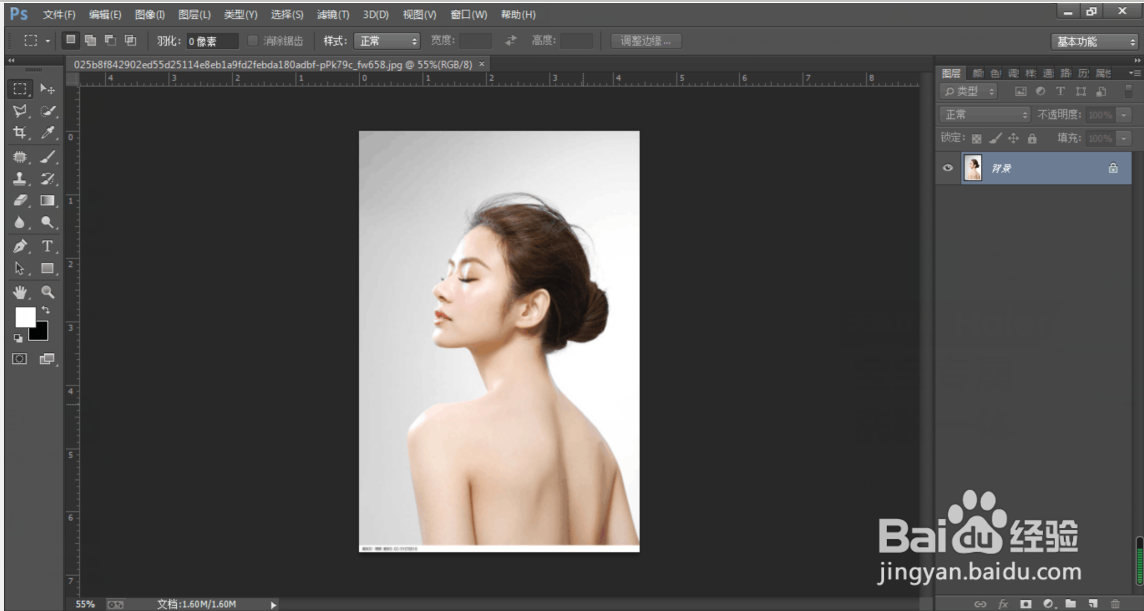The height and width of the screenshot is (611, 1144).
Task: Open the layer blend mode 正常 dropdown
Action: tap(985, 115)
